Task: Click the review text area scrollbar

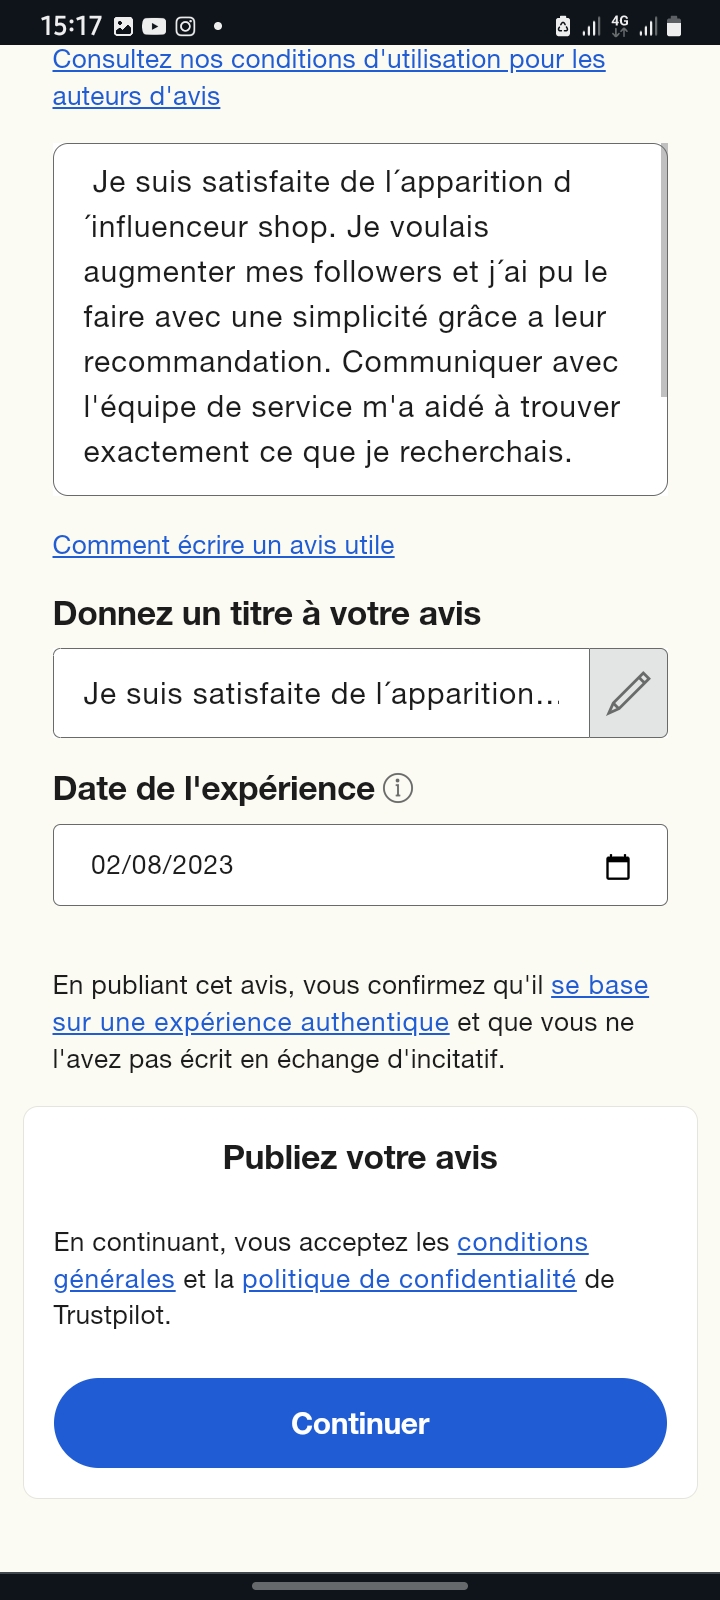Action: [664, 270]
